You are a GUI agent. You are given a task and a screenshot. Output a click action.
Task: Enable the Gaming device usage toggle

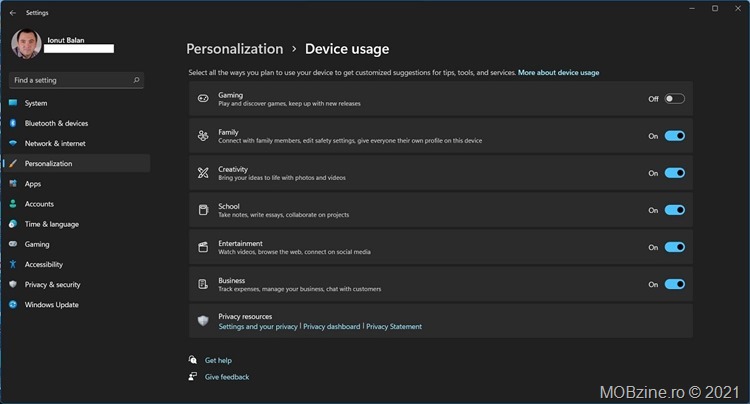pos(674,99)
